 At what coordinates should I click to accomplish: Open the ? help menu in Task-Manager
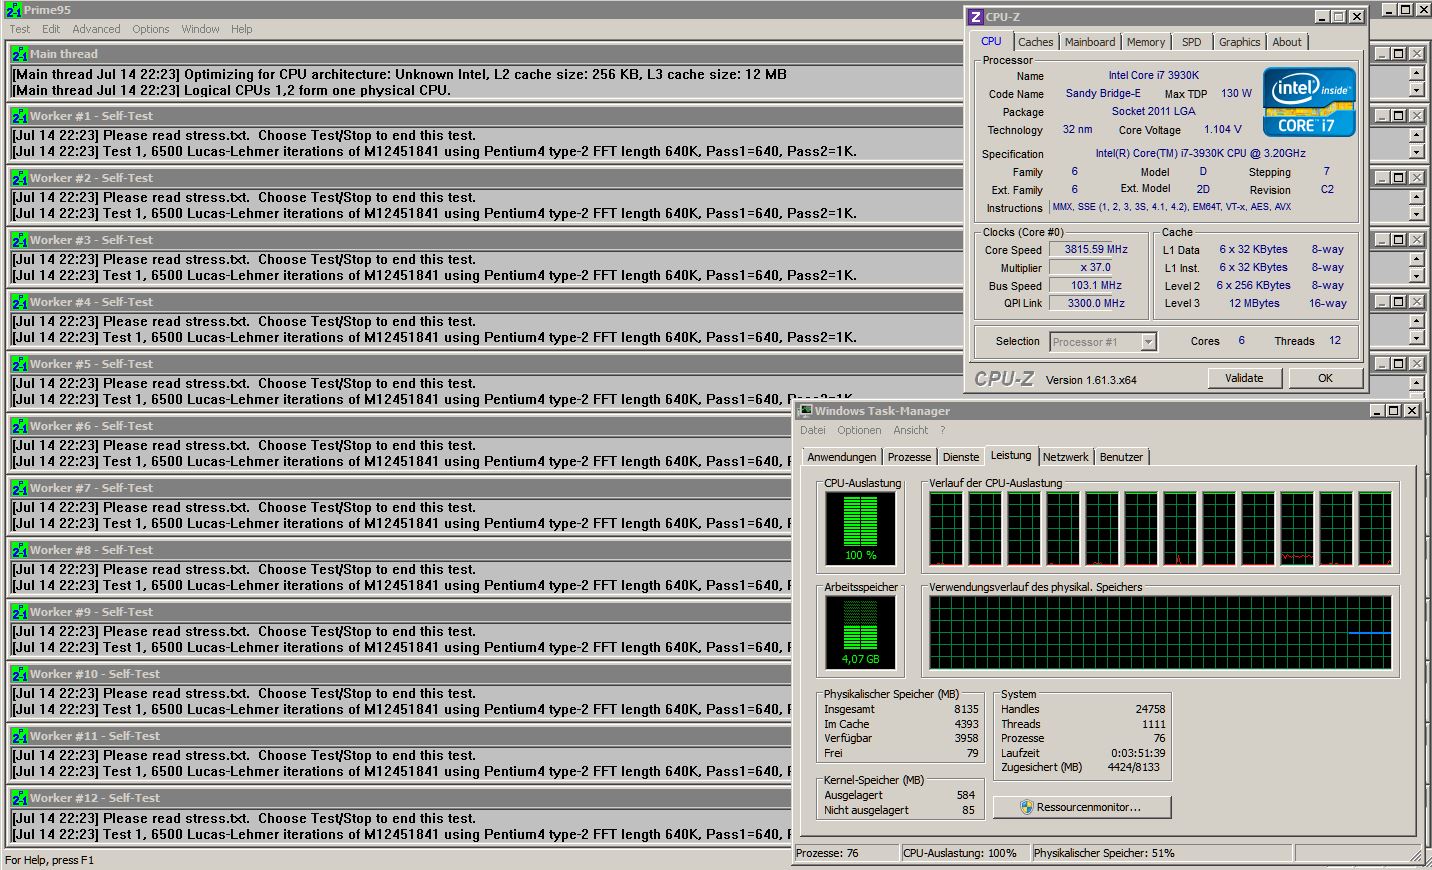[942, 430]
